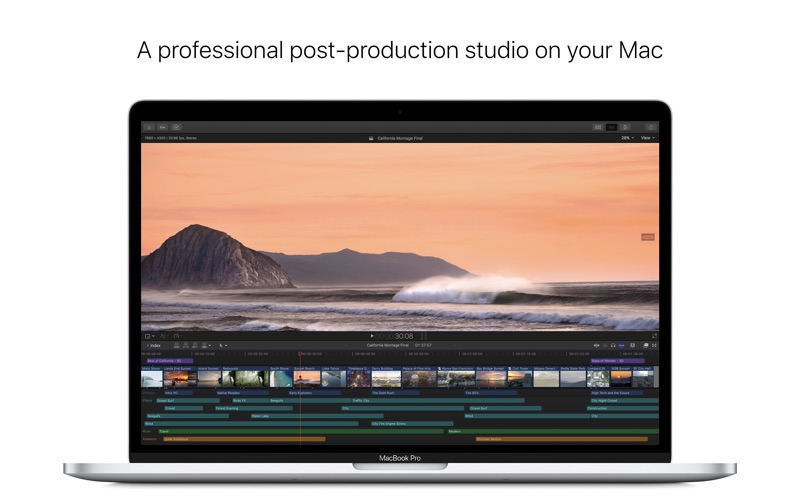Select the Trim tool under viewer
Viewport: 800px width, 500px height.
163,336
